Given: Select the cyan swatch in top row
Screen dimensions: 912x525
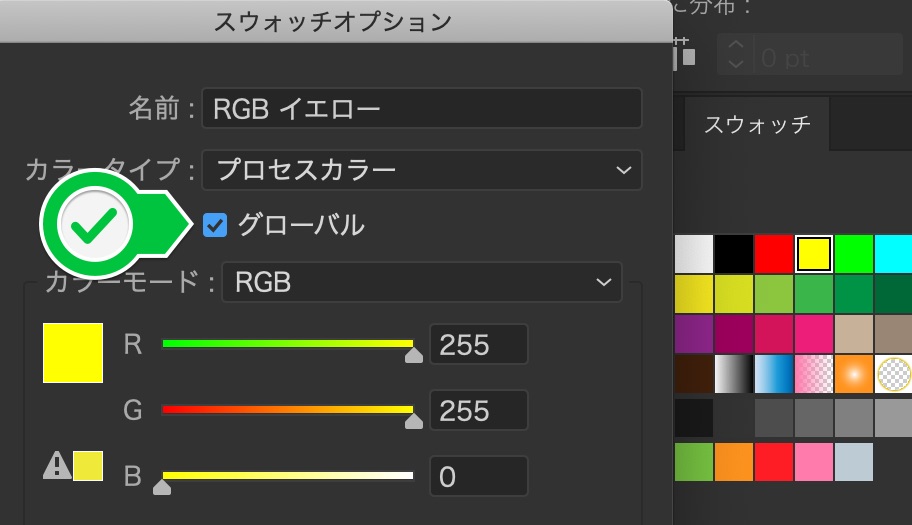Looking at the screenshot, I should tap(893, 254).
